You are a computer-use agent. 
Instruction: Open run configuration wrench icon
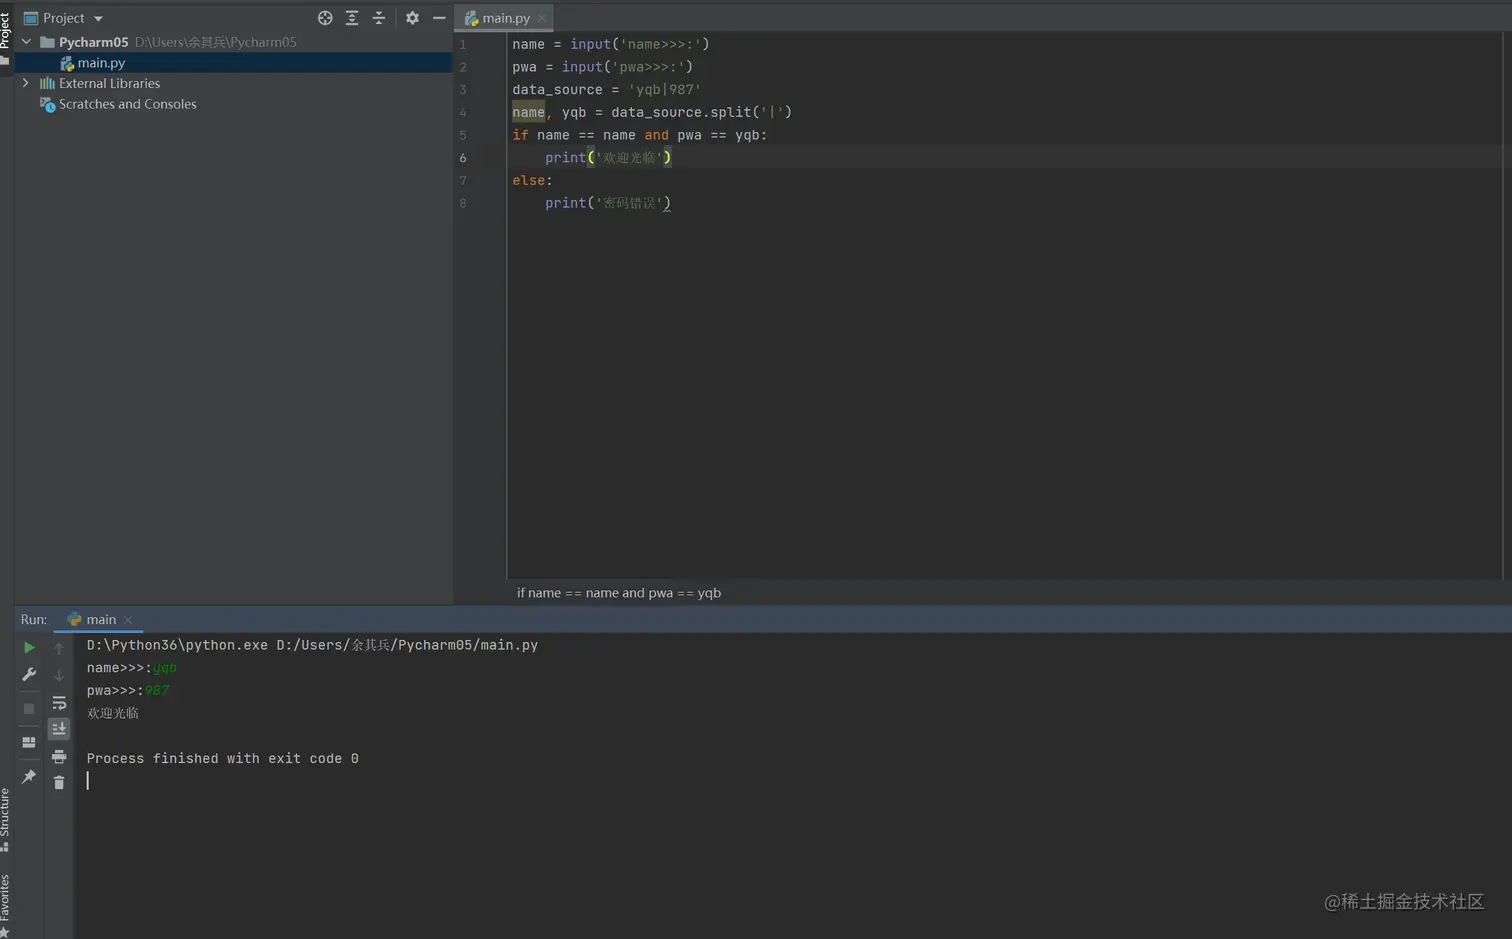click(29, 675)
